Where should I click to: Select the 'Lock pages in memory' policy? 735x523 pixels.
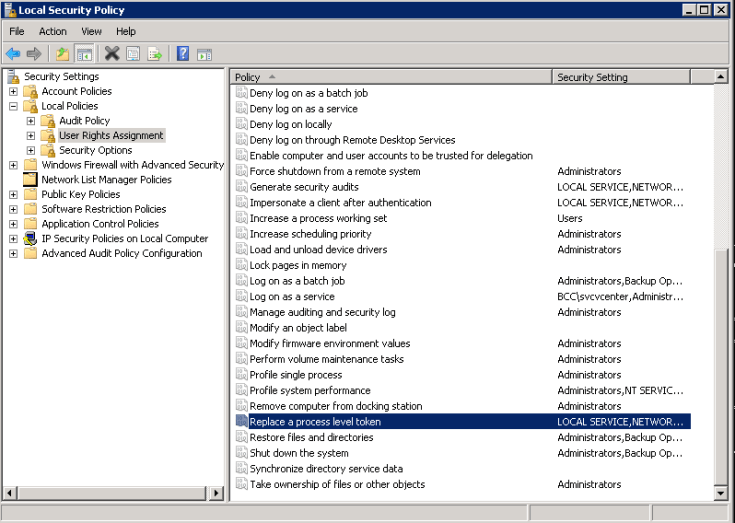point(297,265)
